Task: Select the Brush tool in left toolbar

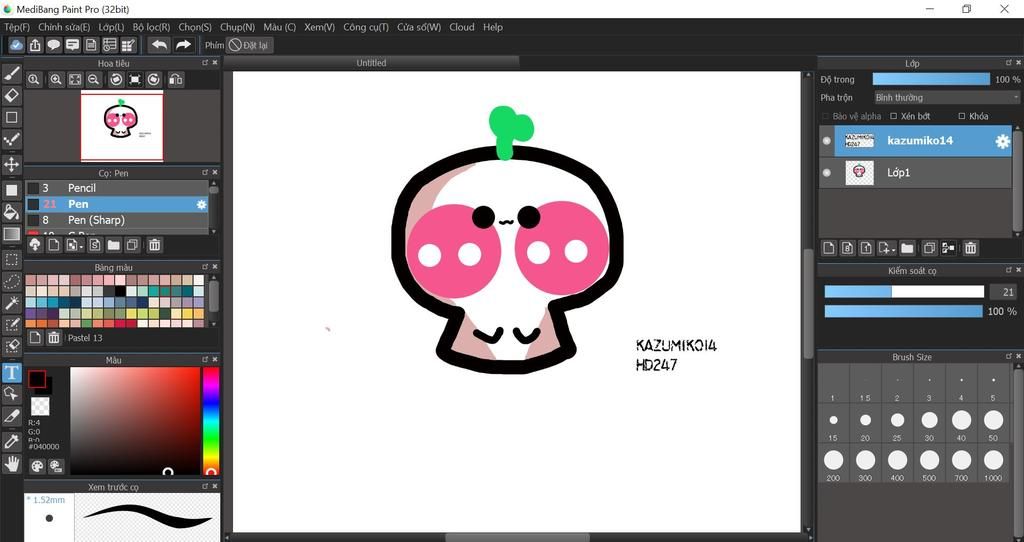Action: coord(11,73)
